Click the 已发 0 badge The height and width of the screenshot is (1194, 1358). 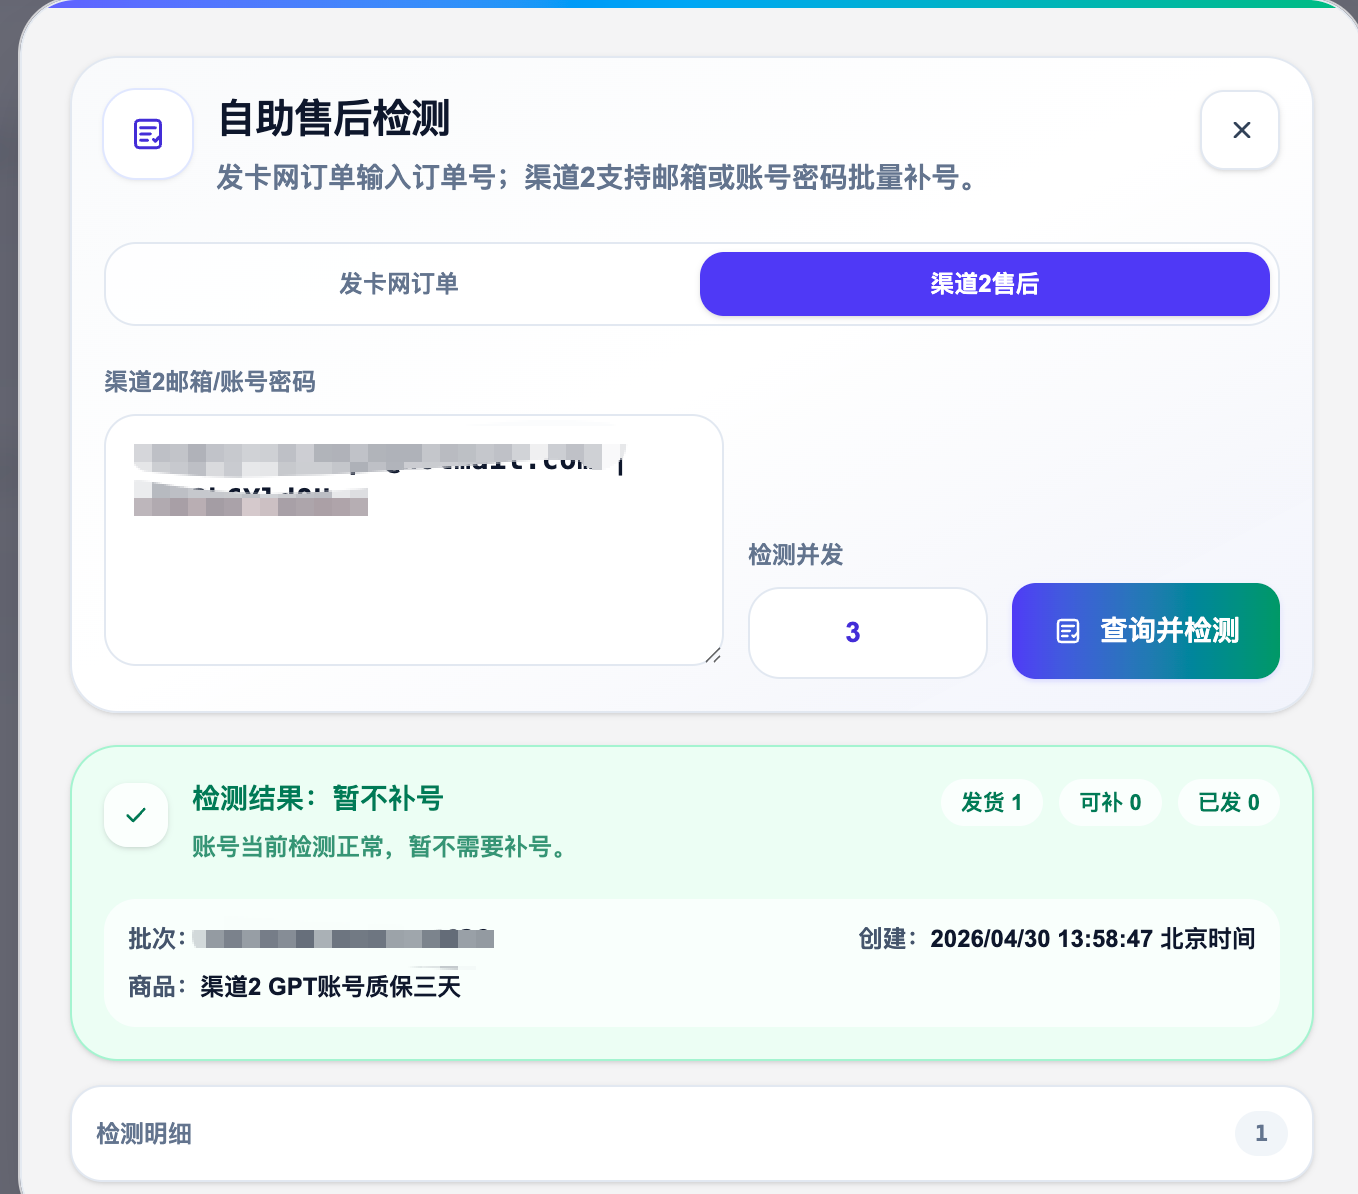pyautogui.click(x=1229, y=802)
